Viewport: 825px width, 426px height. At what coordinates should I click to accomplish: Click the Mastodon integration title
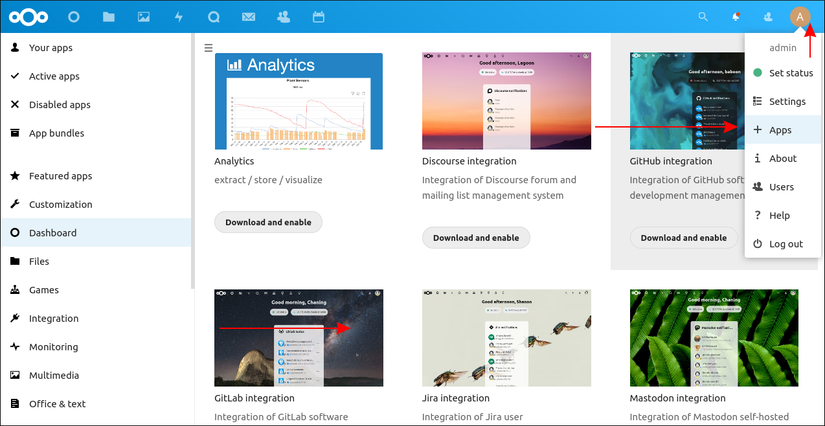point(678,398)
